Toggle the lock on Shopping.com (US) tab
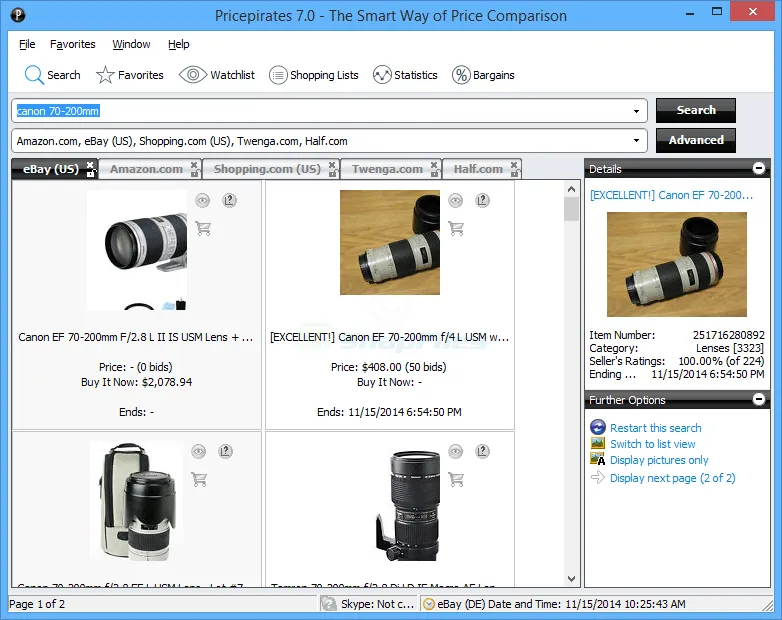This screenshot has width=782, height=620. point(332,173)
